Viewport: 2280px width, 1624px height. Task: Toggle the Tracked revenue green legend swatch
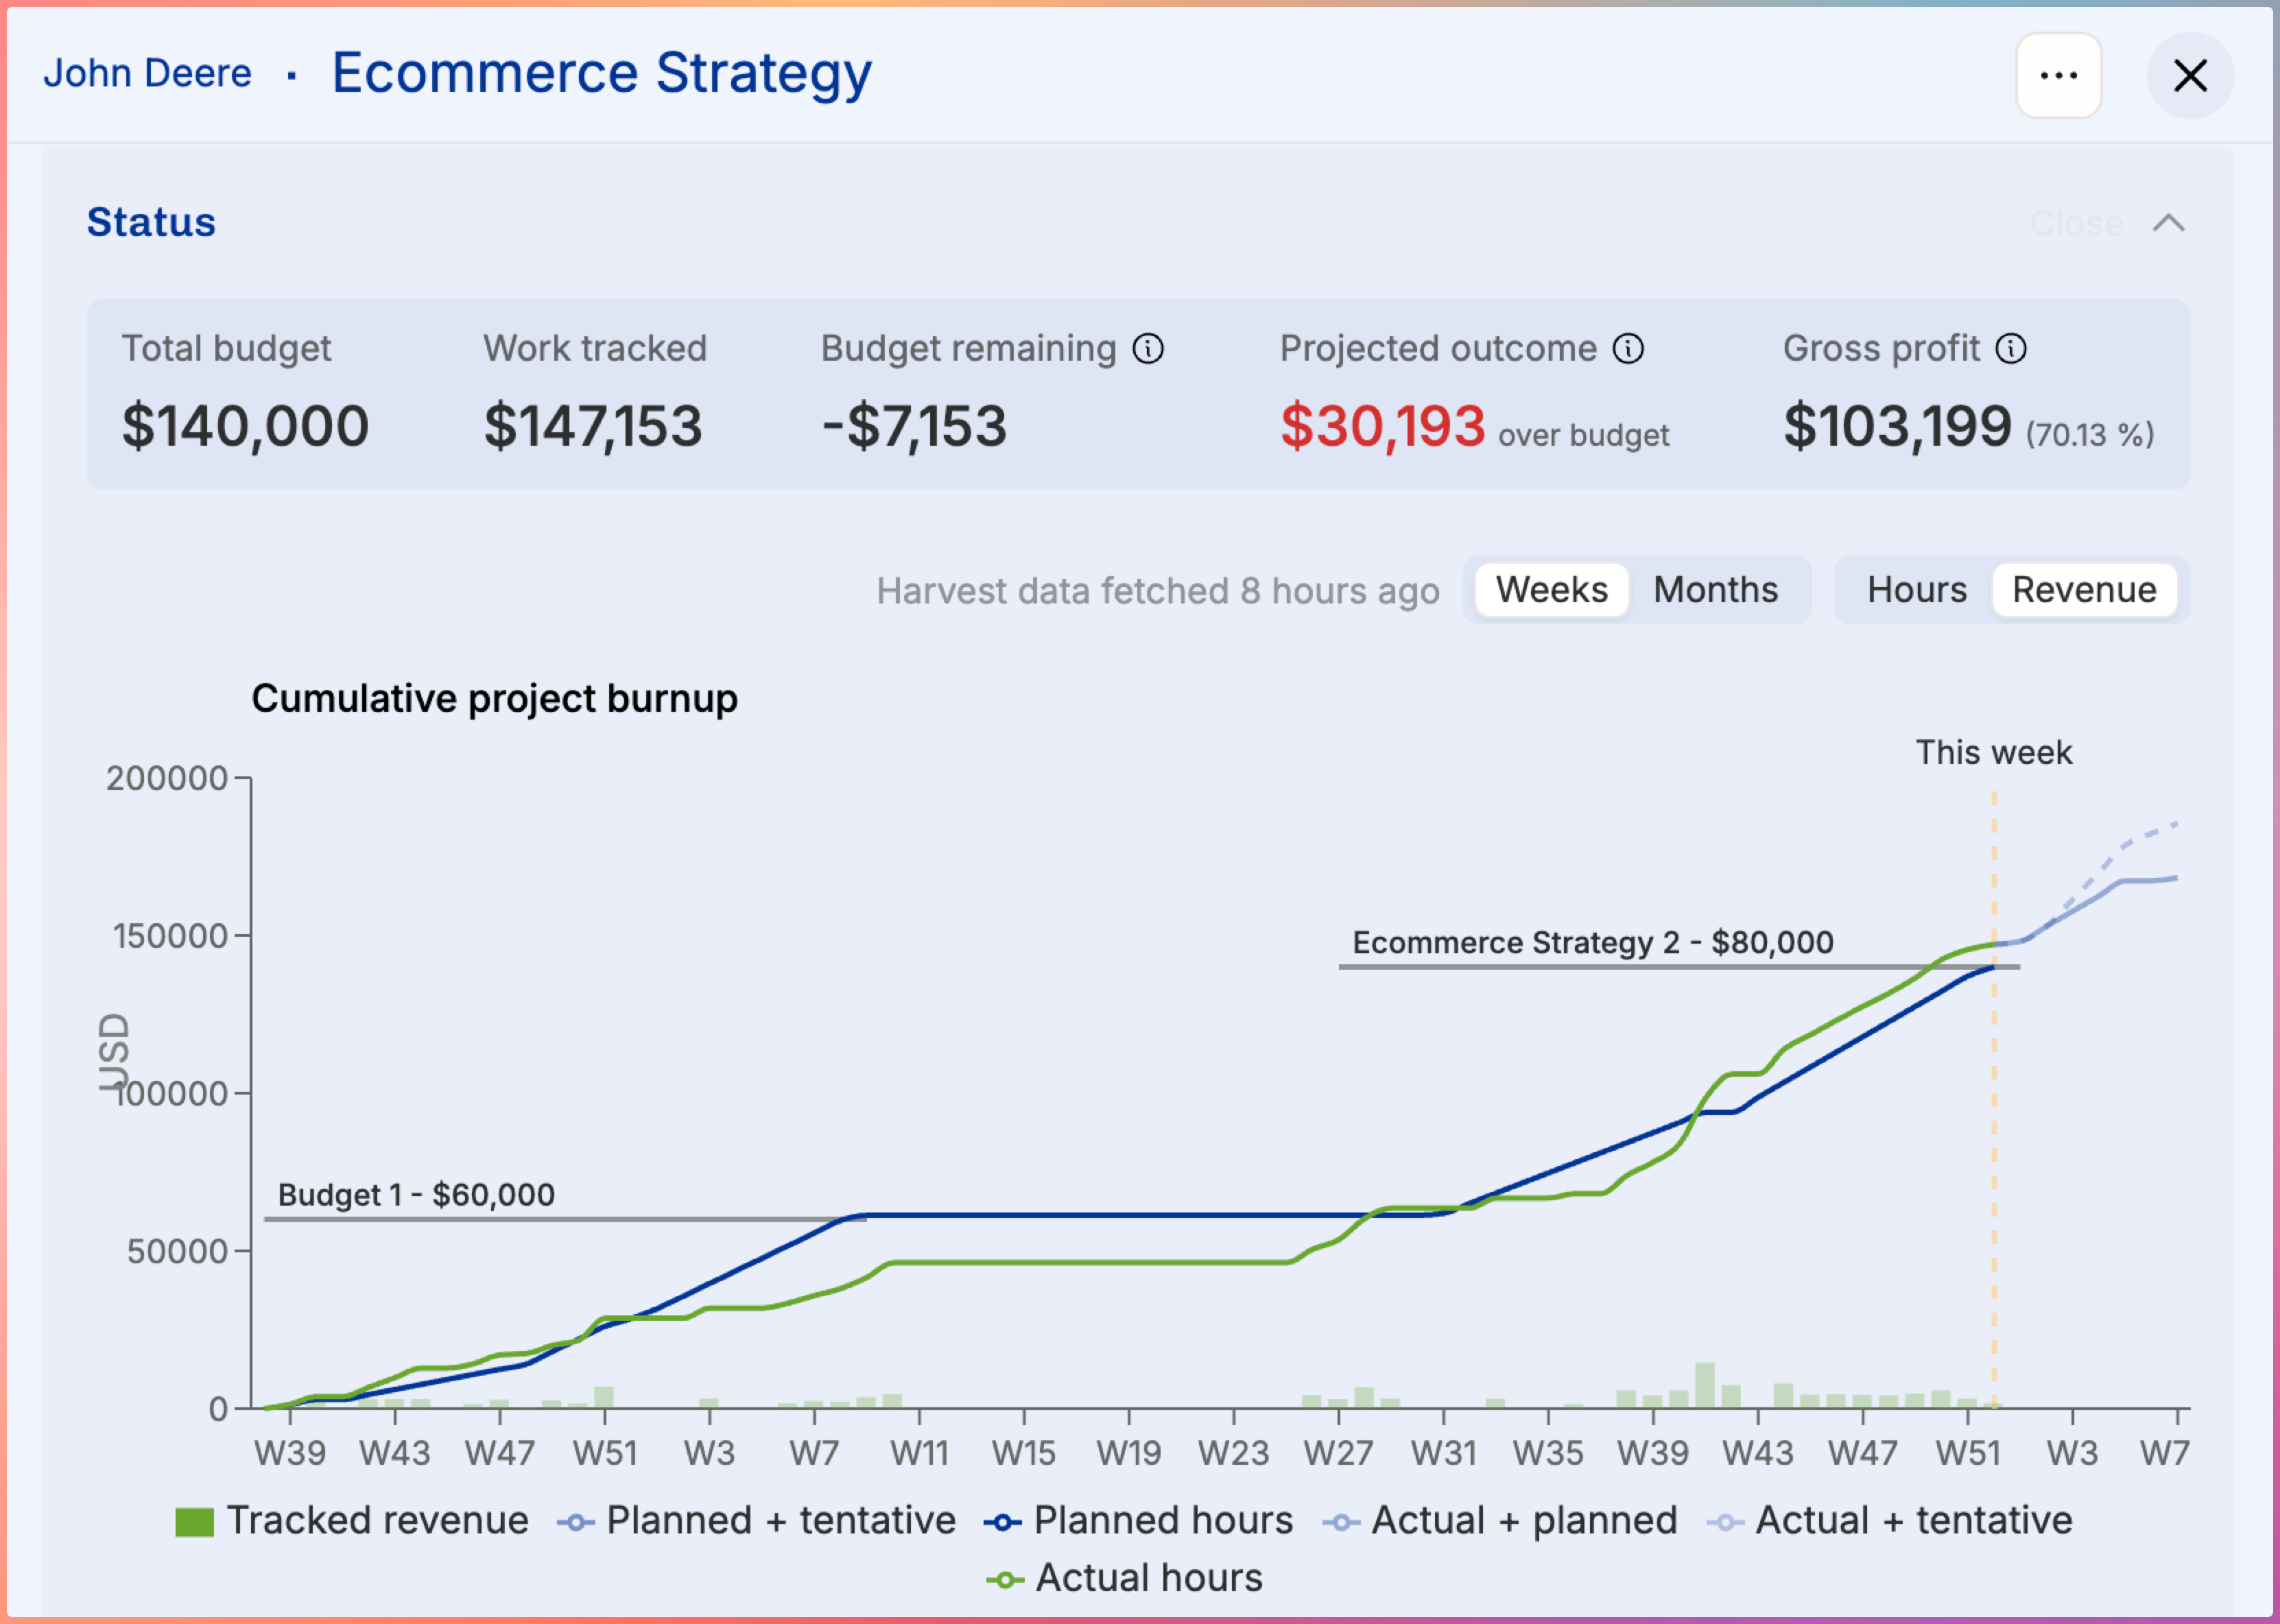pyautogui.click(x=194, y=1522)
